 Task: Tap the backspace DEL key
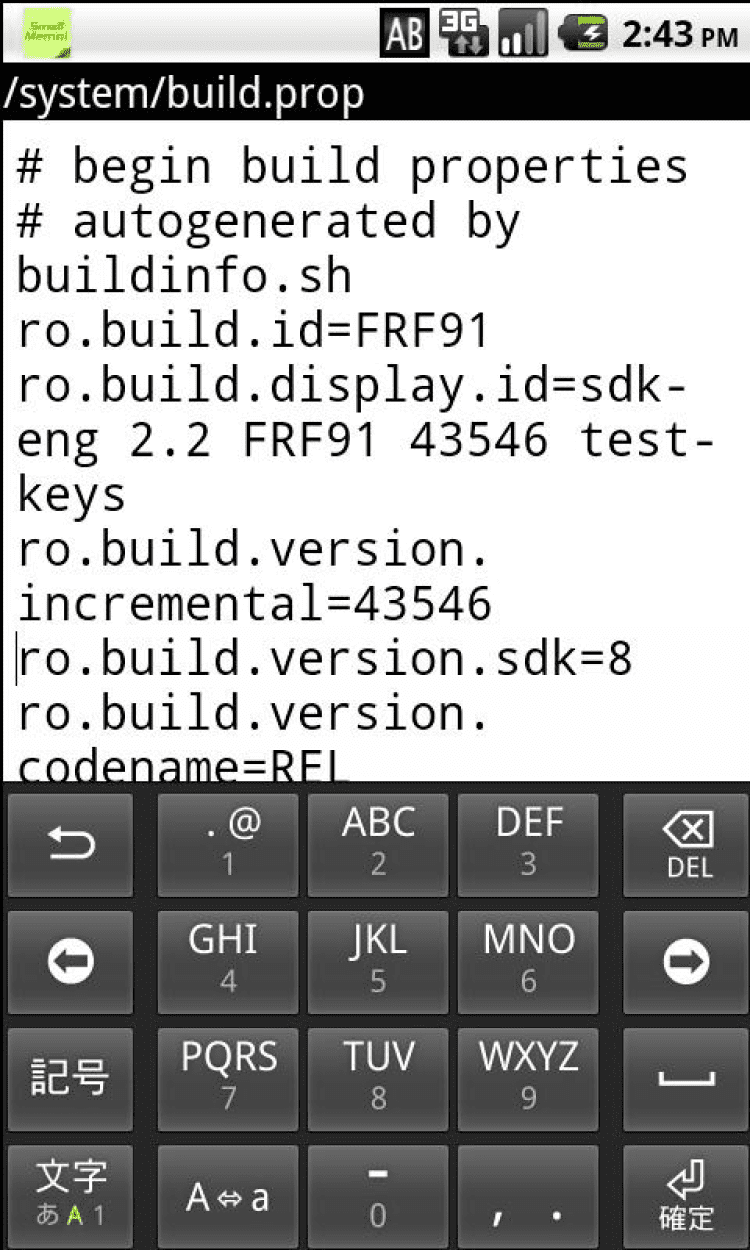689,845
